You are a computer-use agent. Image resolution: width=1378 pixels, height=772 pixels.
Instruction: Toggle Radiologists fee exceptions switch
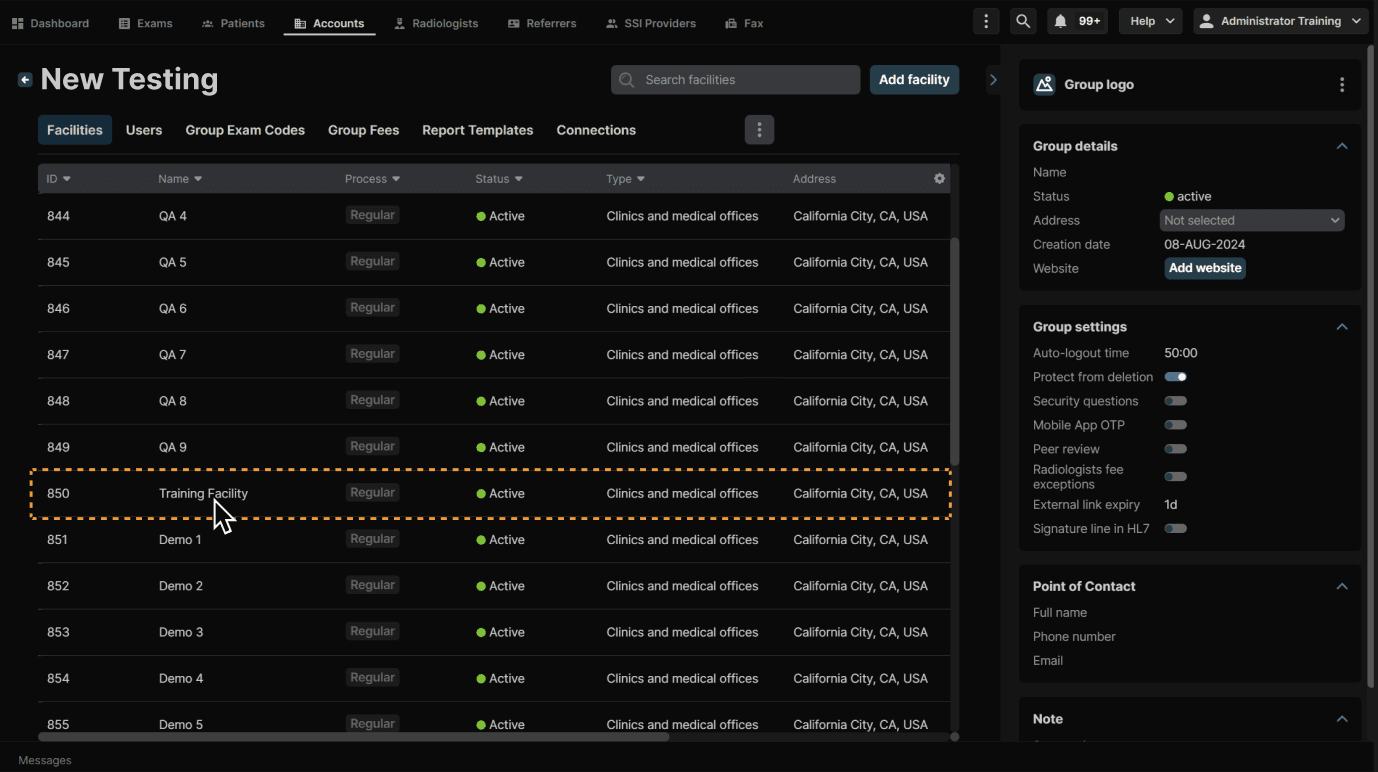coord(1176,477)
